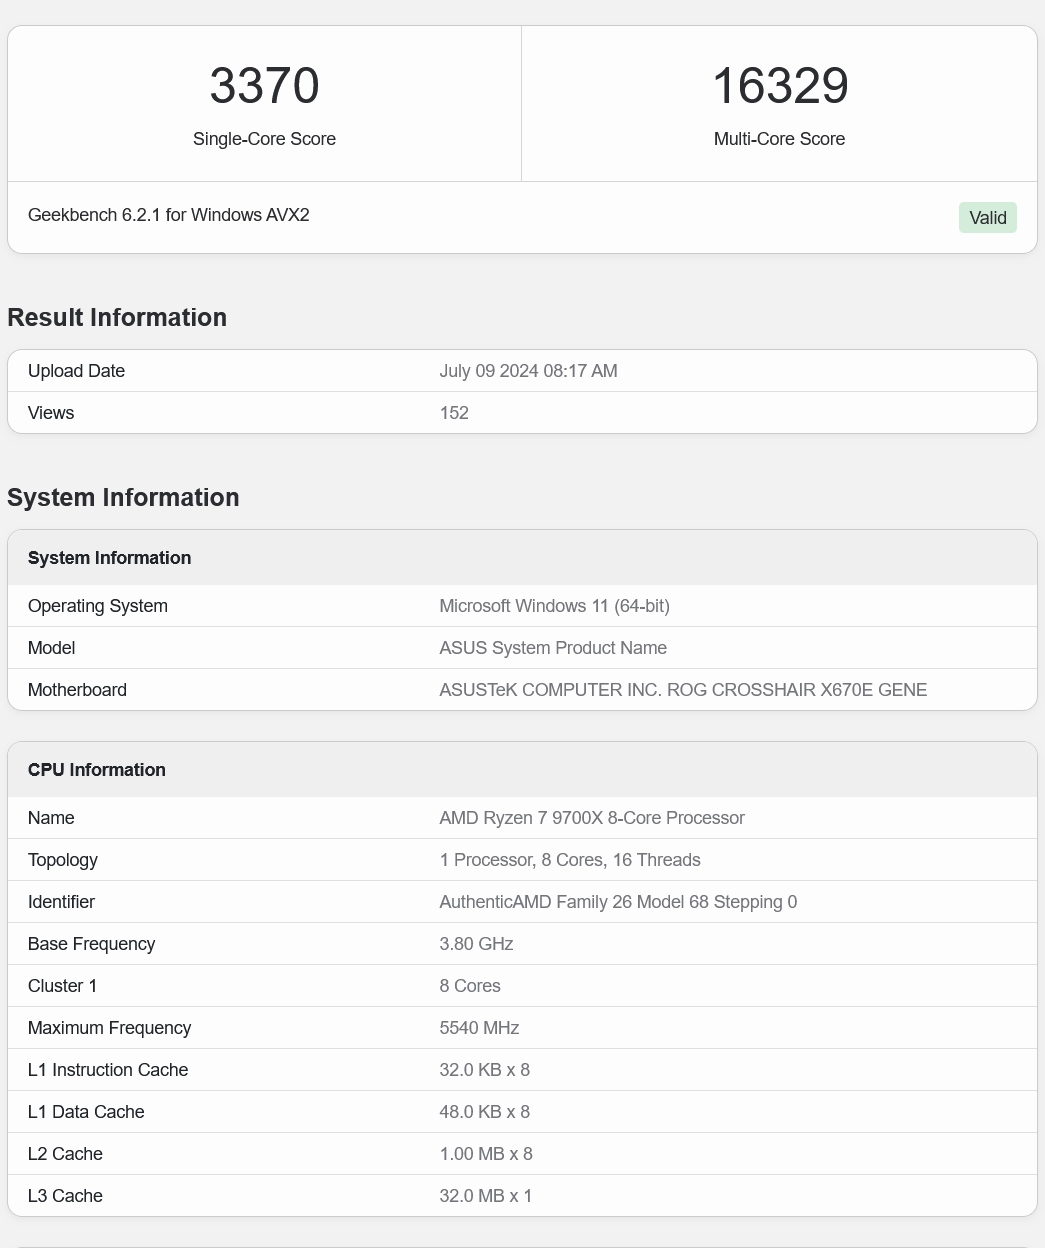Click the System Information page heading
This screenshot has height=1248, width=1045.
point(123,497)
